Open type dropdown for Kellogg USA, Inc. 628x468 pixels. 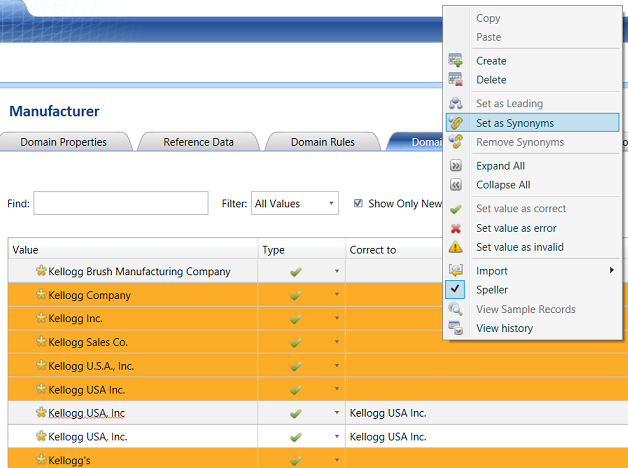coord(336,437)
